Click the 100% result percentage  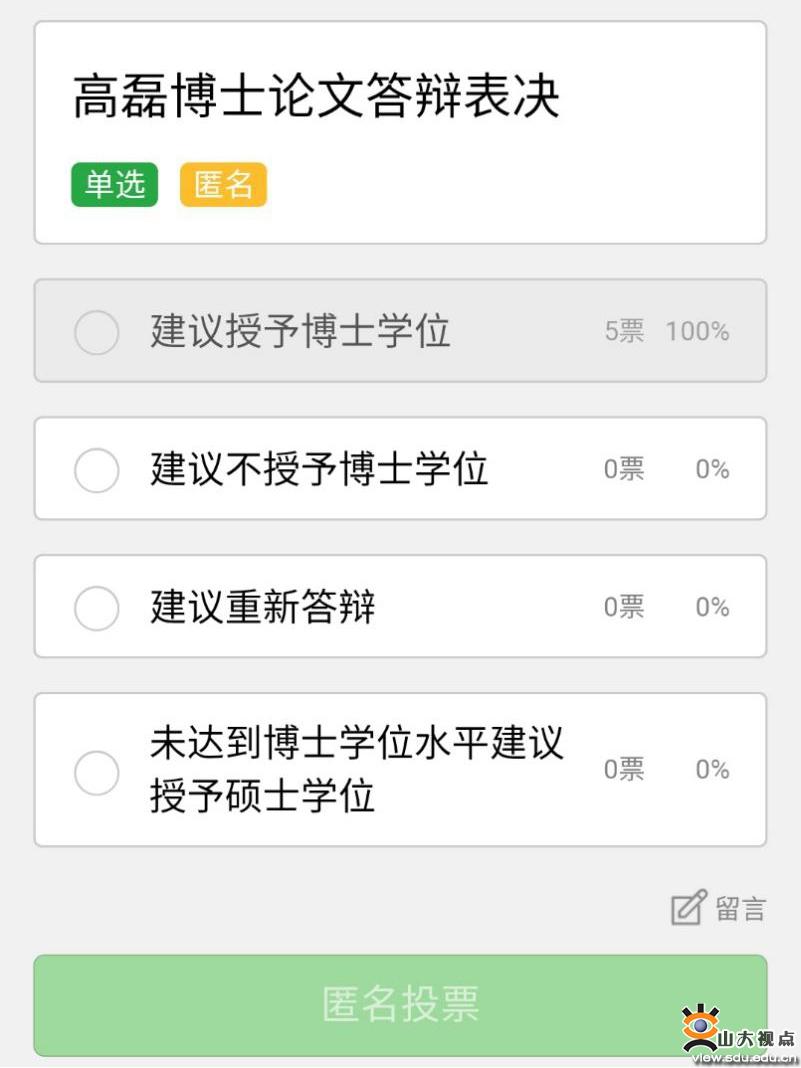[697, 331]
